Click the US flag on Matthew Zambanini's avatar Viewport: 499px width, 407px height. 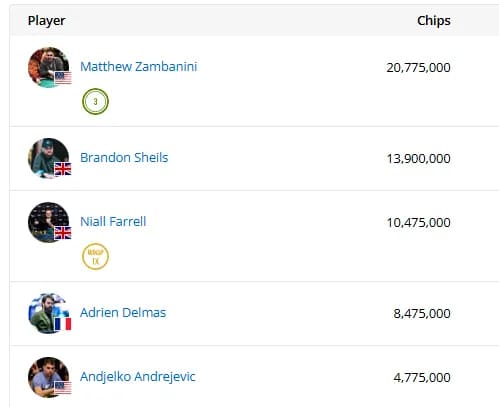coord(63,78)
